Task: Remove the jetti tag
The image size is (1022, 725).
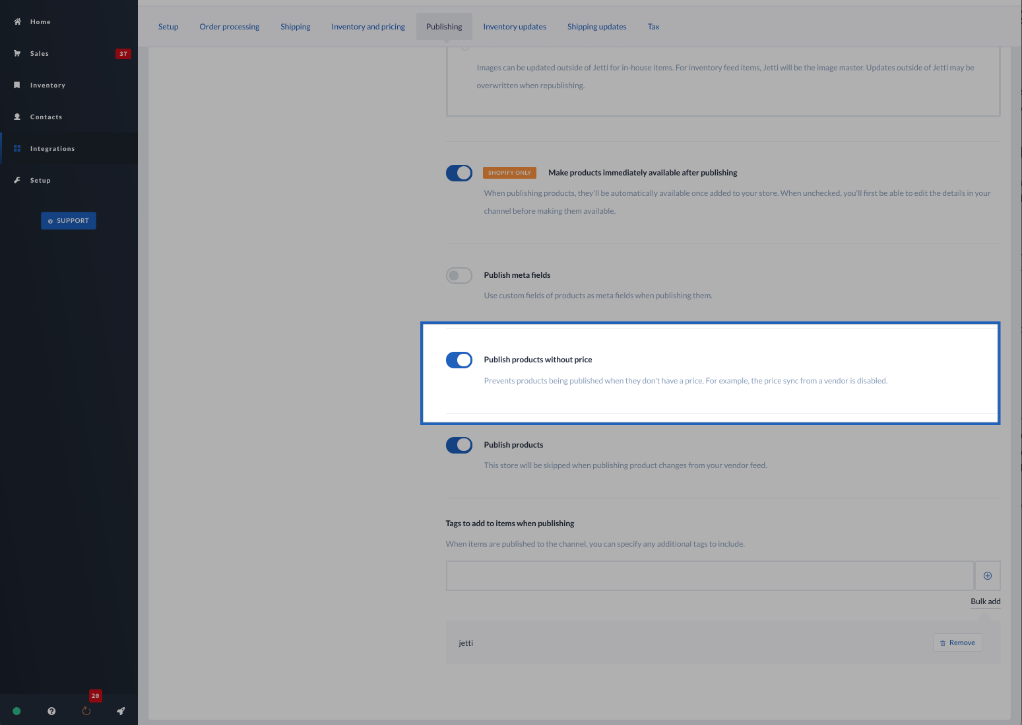Action: click(x=957, y=642)
